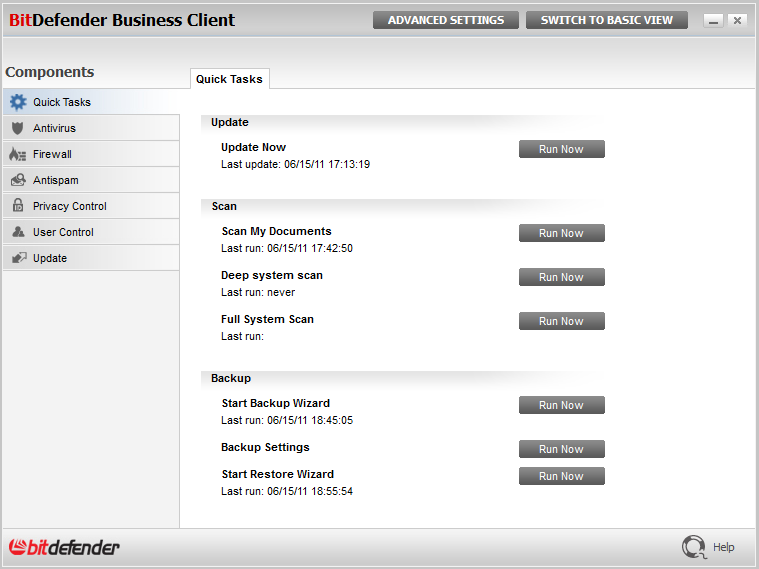Image resolution: width=759 pixels, height=569 pixels.
Task: Run the Scan My Documents task
Action: click(x=562, y=233)
